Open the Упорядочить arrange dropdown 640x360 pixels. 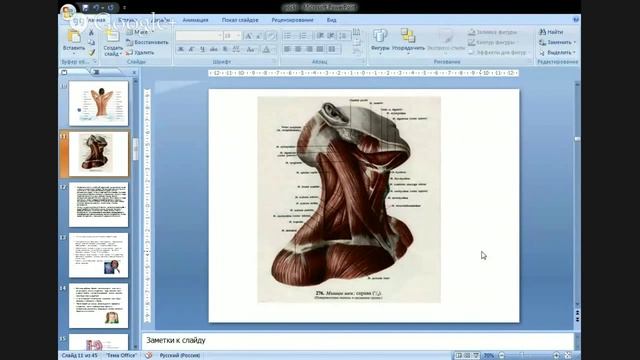tap(408, 41)
